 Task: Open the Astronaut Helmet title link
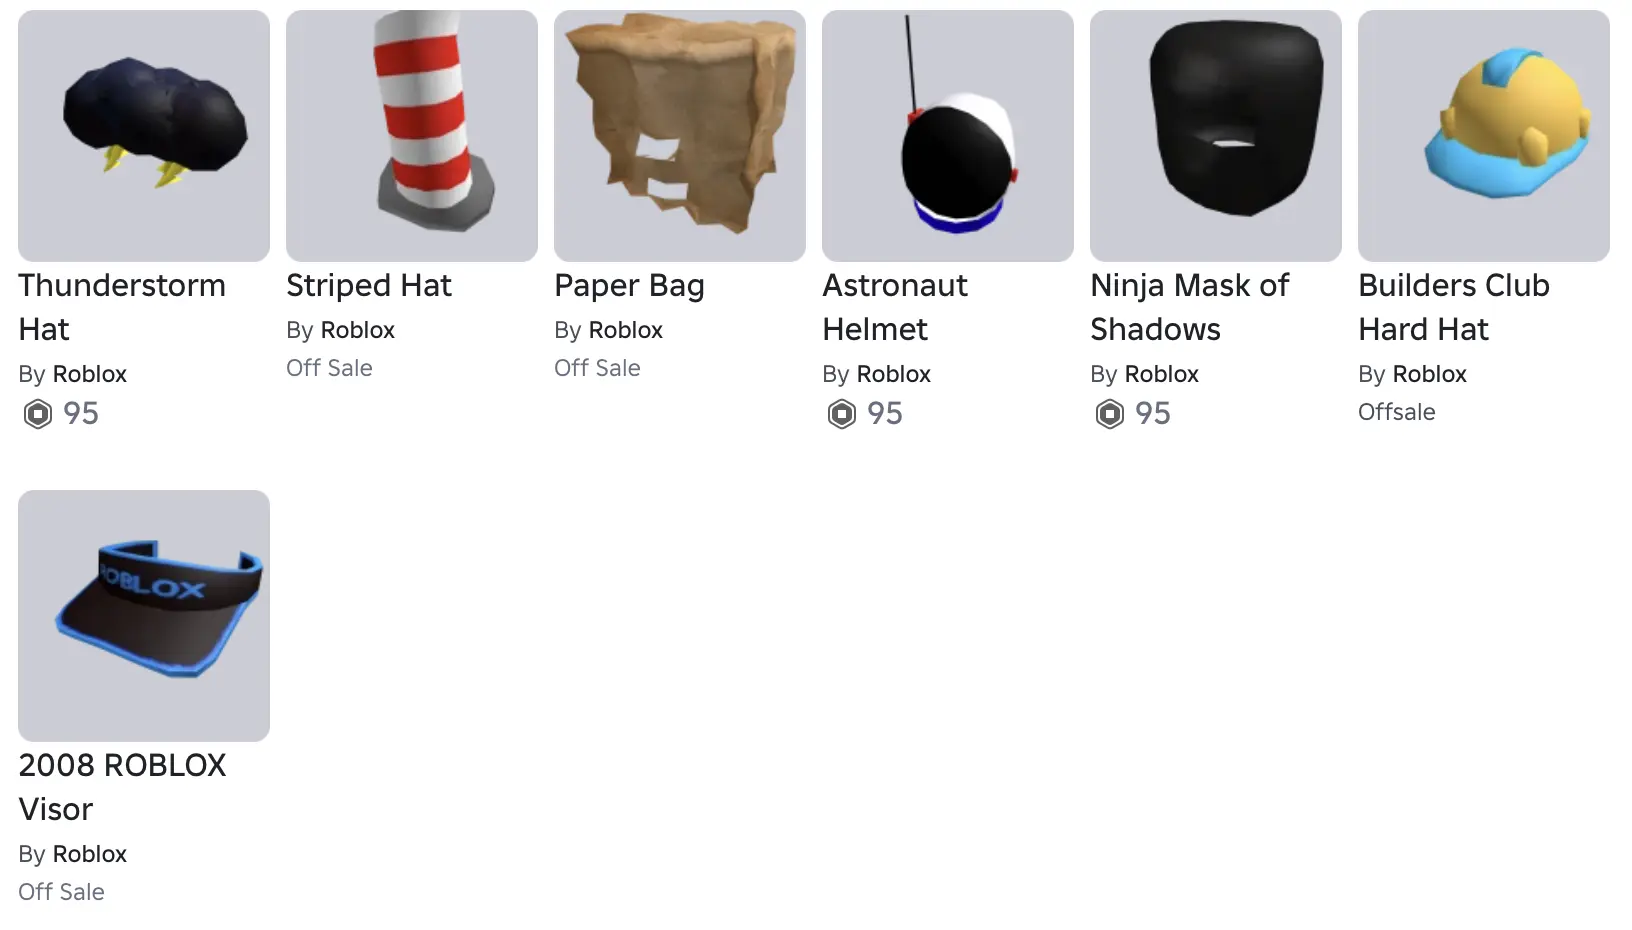(895, 307)
